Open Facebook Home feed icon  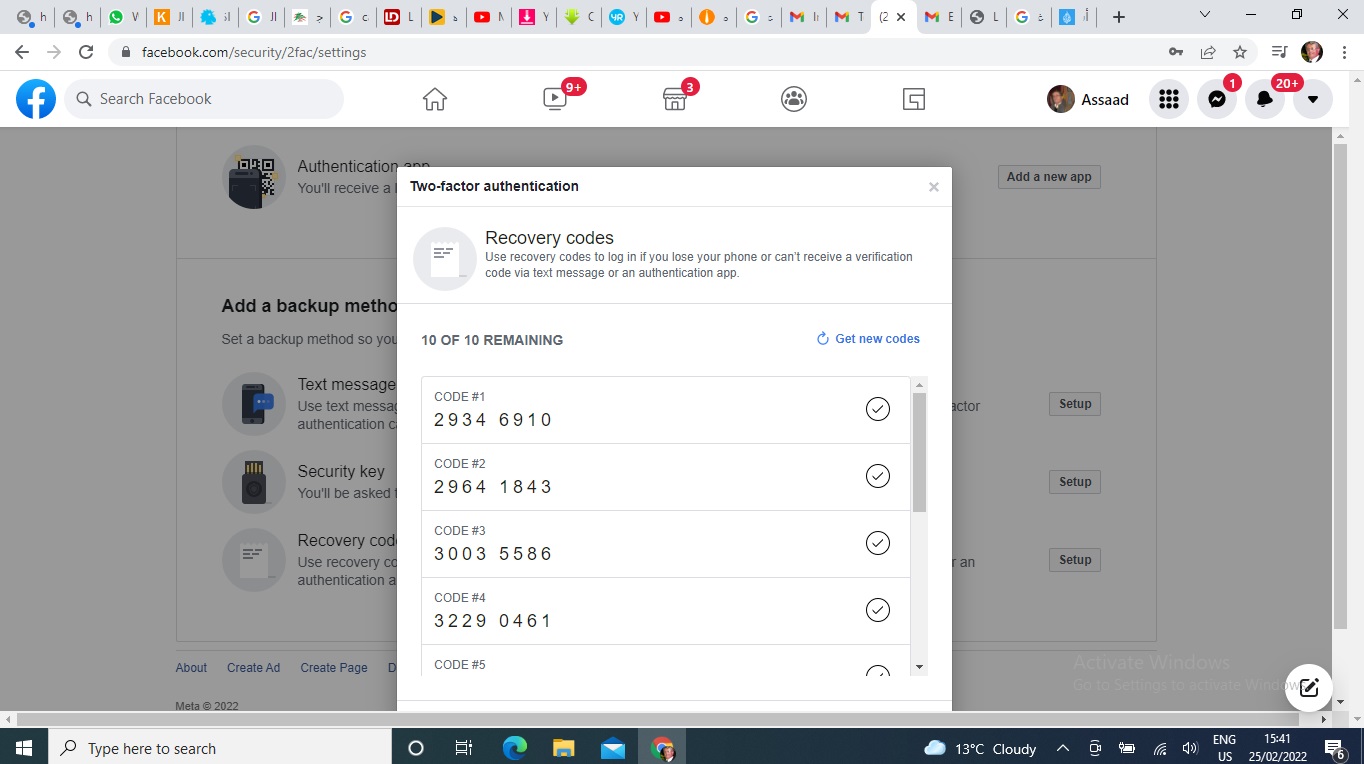434,99
